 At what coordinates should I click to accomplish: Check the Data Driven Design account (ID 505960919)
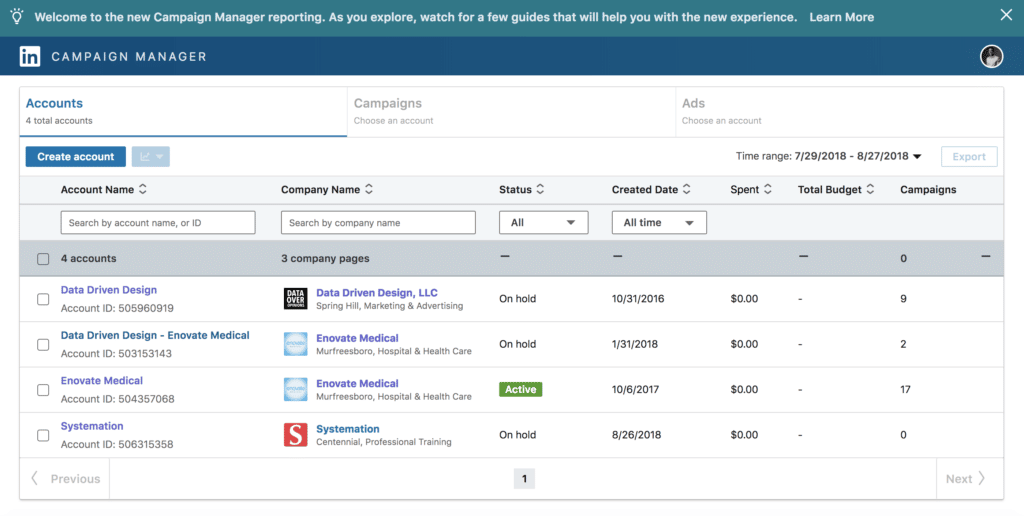click(x=43, y=299)
